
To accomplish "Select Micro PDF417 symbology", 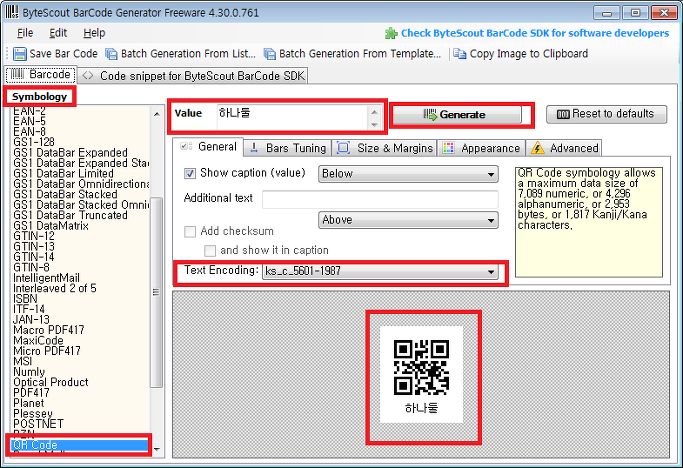I will (x=47, y=351).
